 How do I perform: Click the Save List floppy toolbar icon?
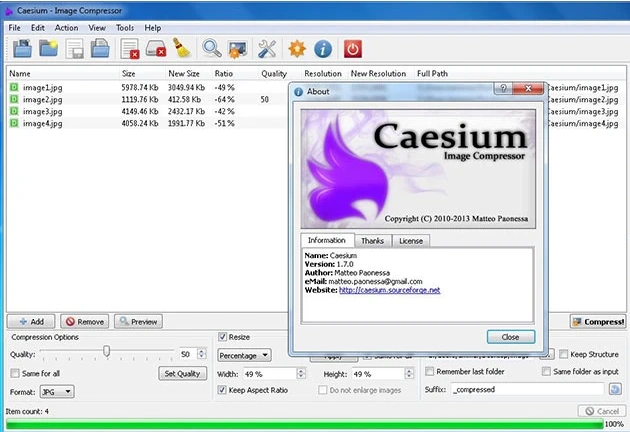[75, 49]
